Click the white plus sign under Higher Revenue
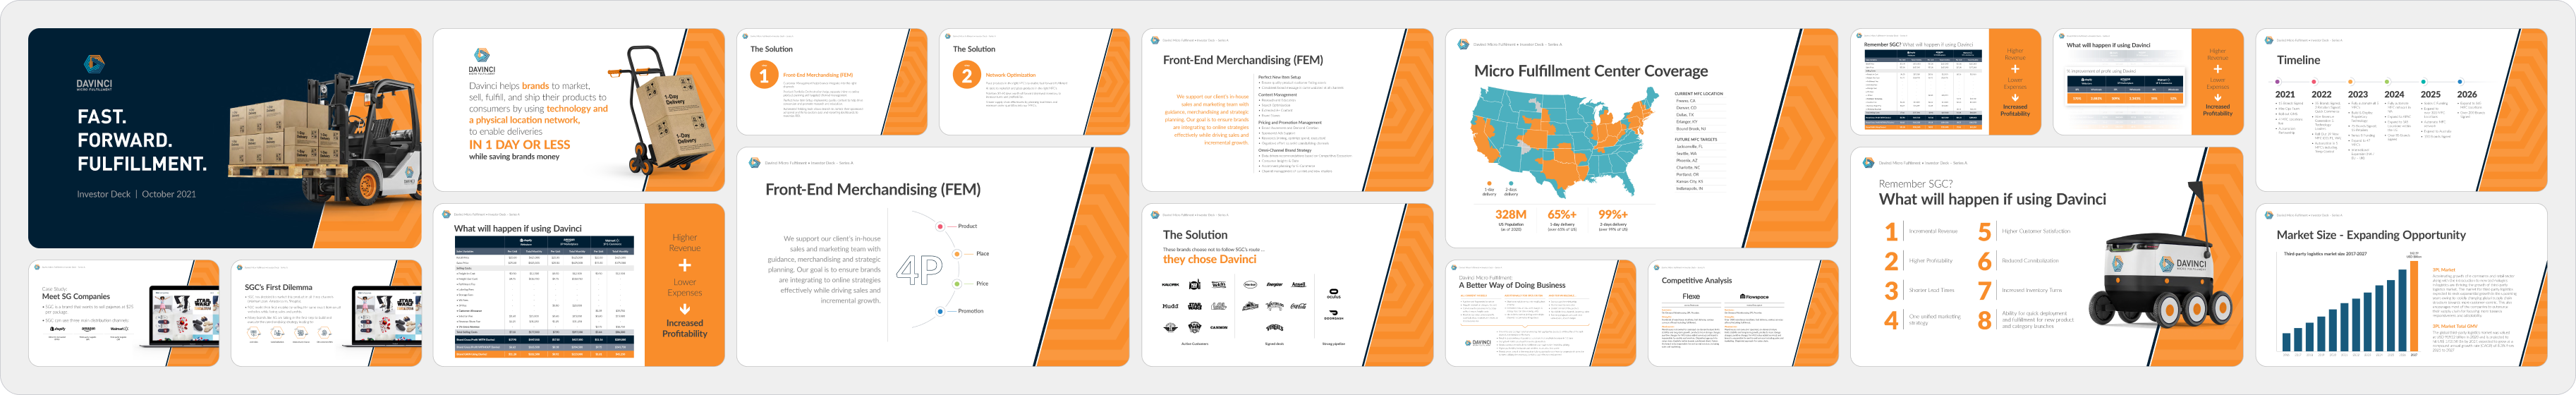Viewport: 2576px width, 395px height. tap(684, 266)
